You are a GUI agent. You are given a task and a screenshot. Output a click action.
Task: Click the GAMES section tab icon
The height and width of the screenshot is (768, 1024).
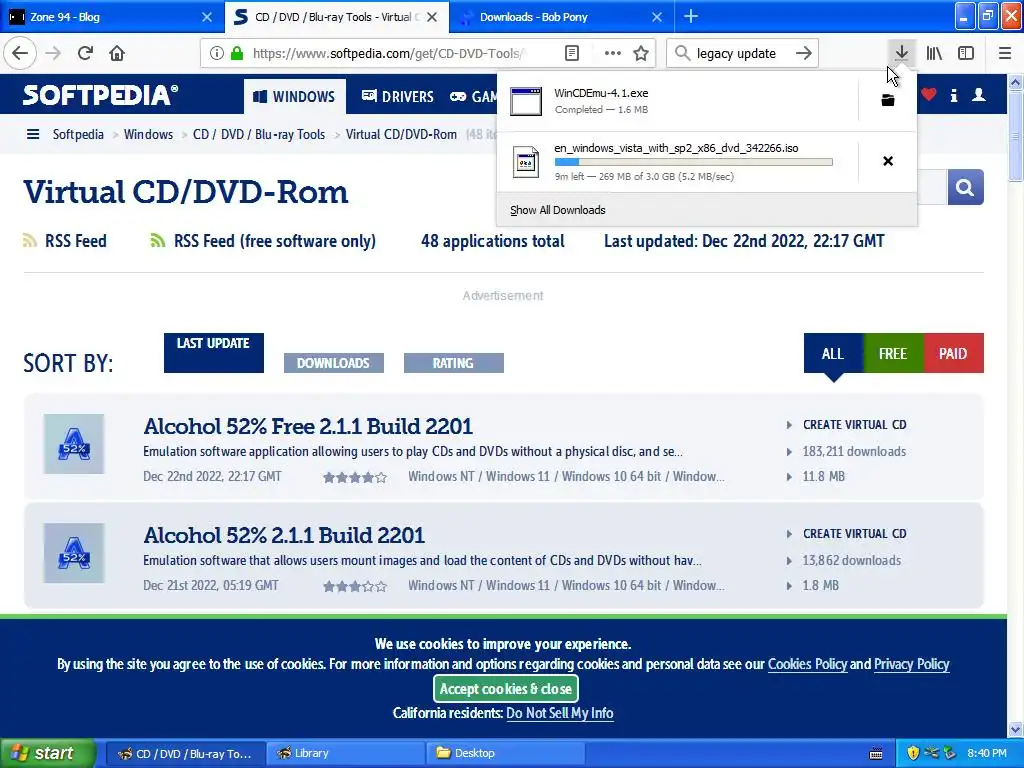click(458, 97)
